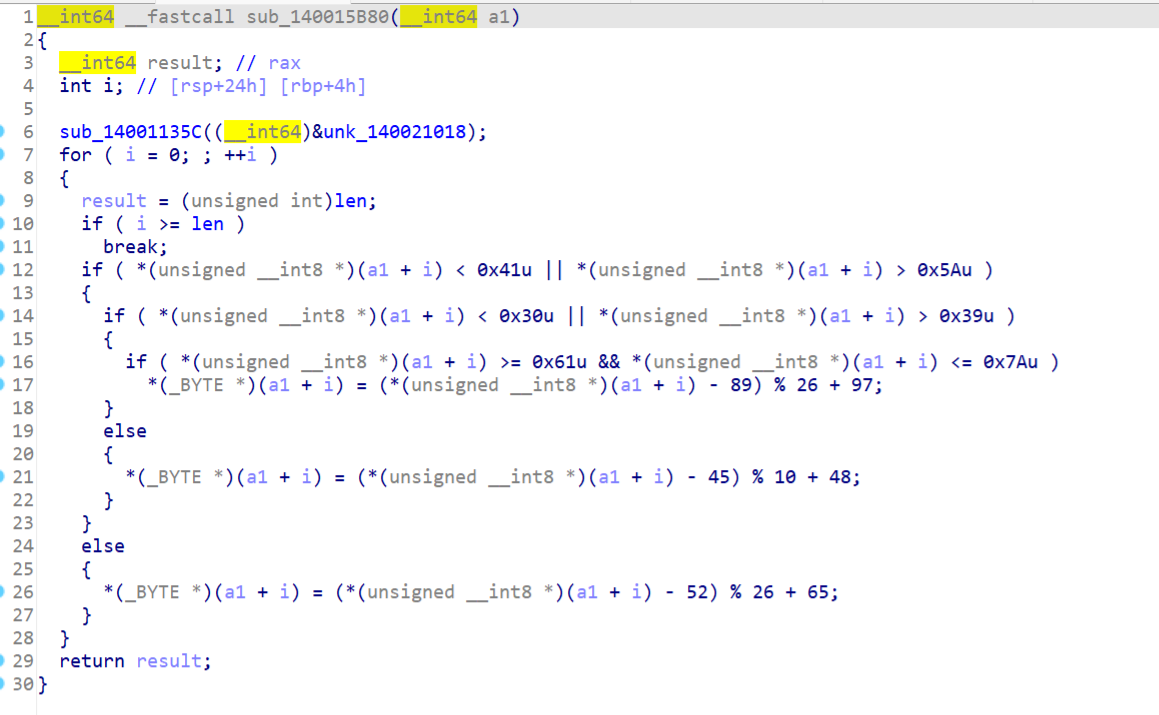The image size is (1159, 715).
Task: Set breakpoint marker at line 12
Action: tap(3, 270)
